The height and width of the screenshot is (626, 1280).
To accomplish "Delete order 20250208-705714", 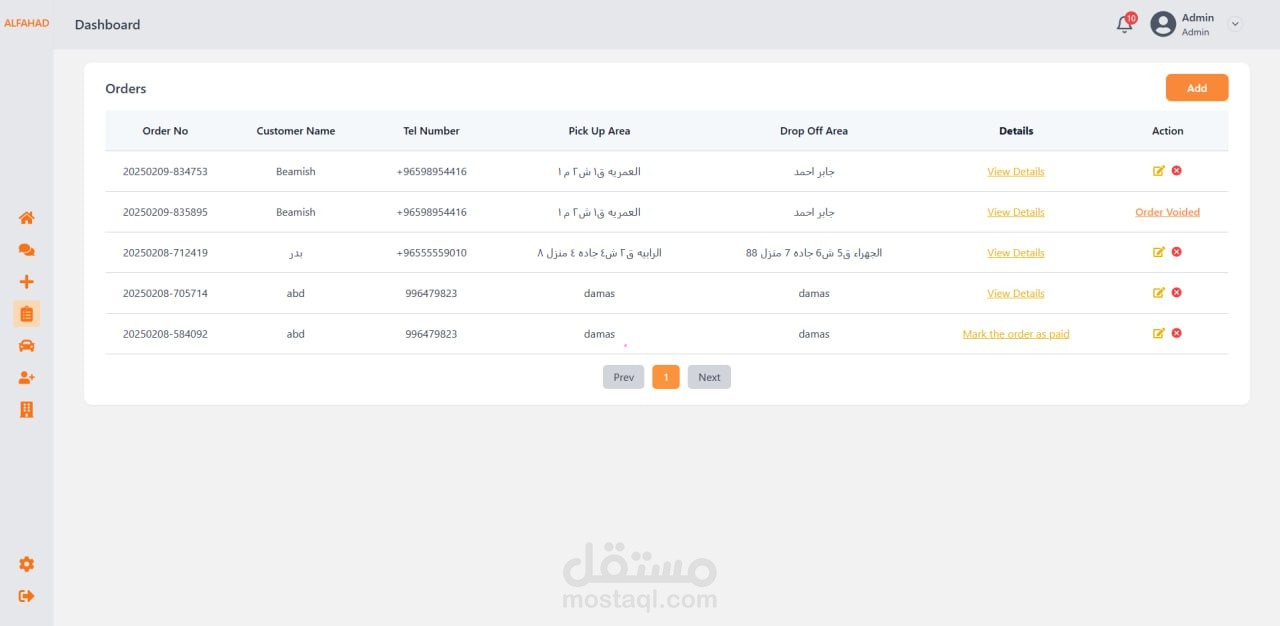I will click(1177, 293).
